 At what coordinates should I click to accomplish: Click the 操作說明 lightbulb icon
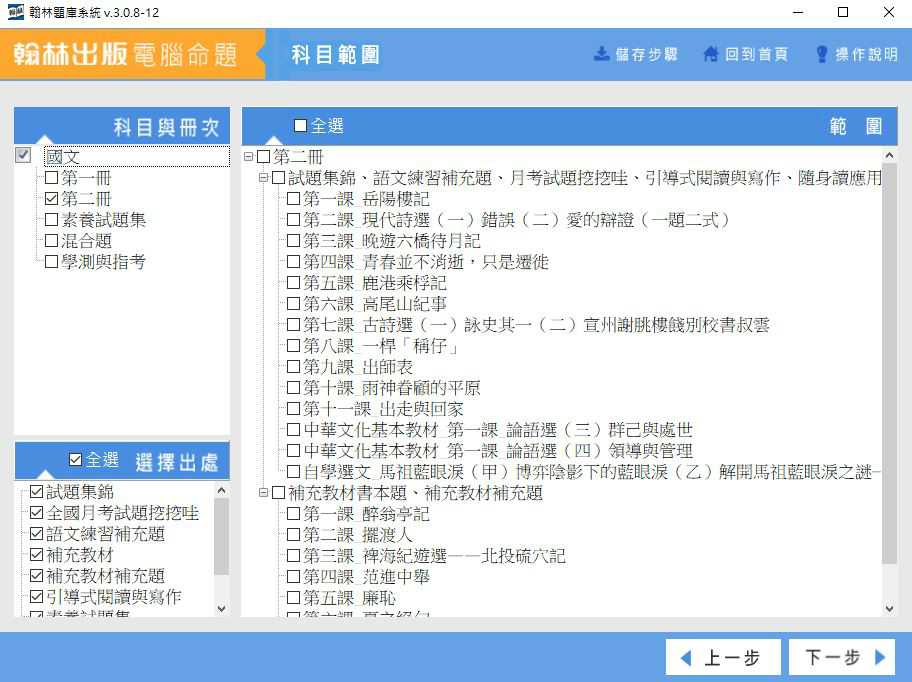[x=821, y=54]
